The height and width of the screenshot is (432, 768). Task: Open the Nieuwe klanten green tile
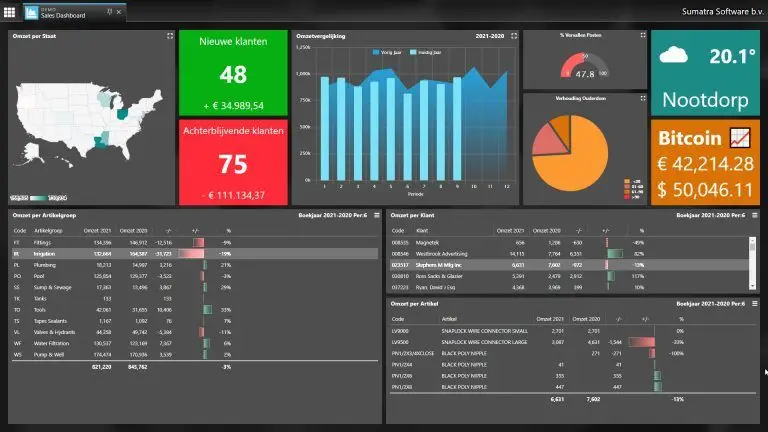coord(233,74)
